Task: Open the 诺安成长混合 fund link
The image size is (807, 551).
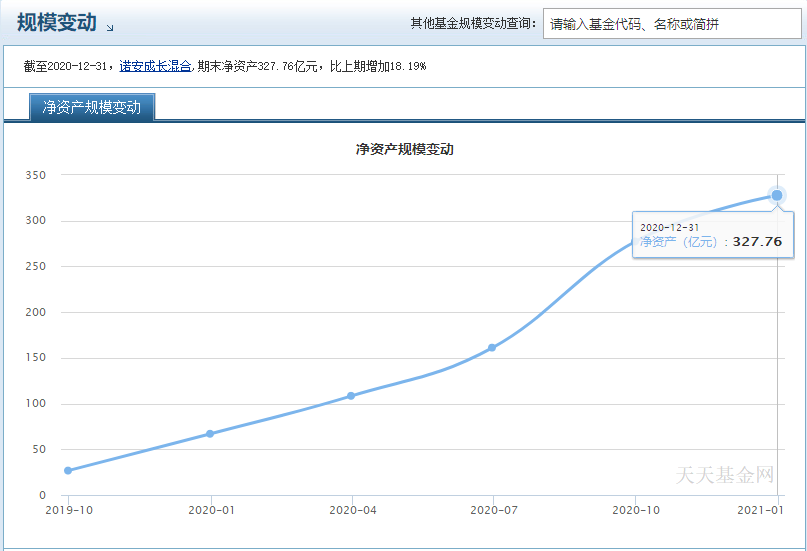Action: pos(155,66)
